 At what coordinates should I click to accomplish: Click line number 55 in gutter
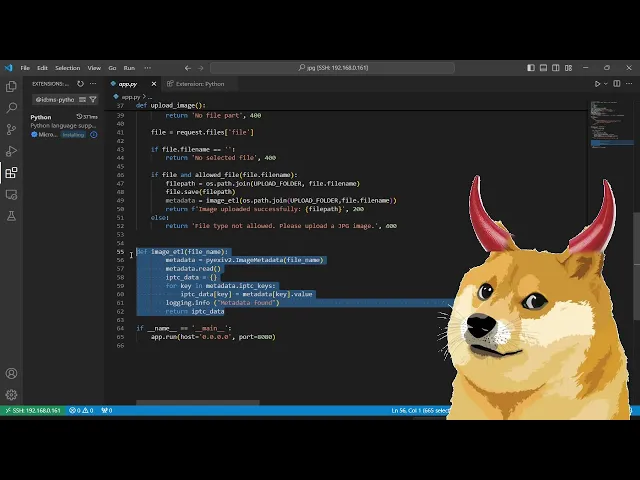point(120,251)
